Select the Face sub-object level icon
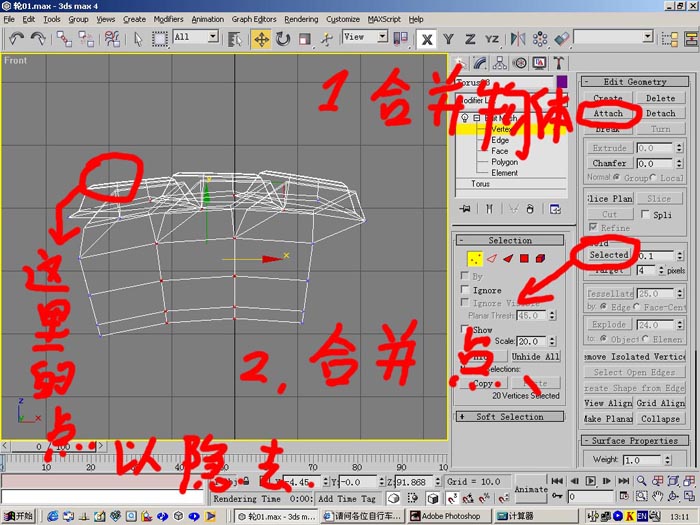Screen dimensions: 700x525 click(508, 258)
